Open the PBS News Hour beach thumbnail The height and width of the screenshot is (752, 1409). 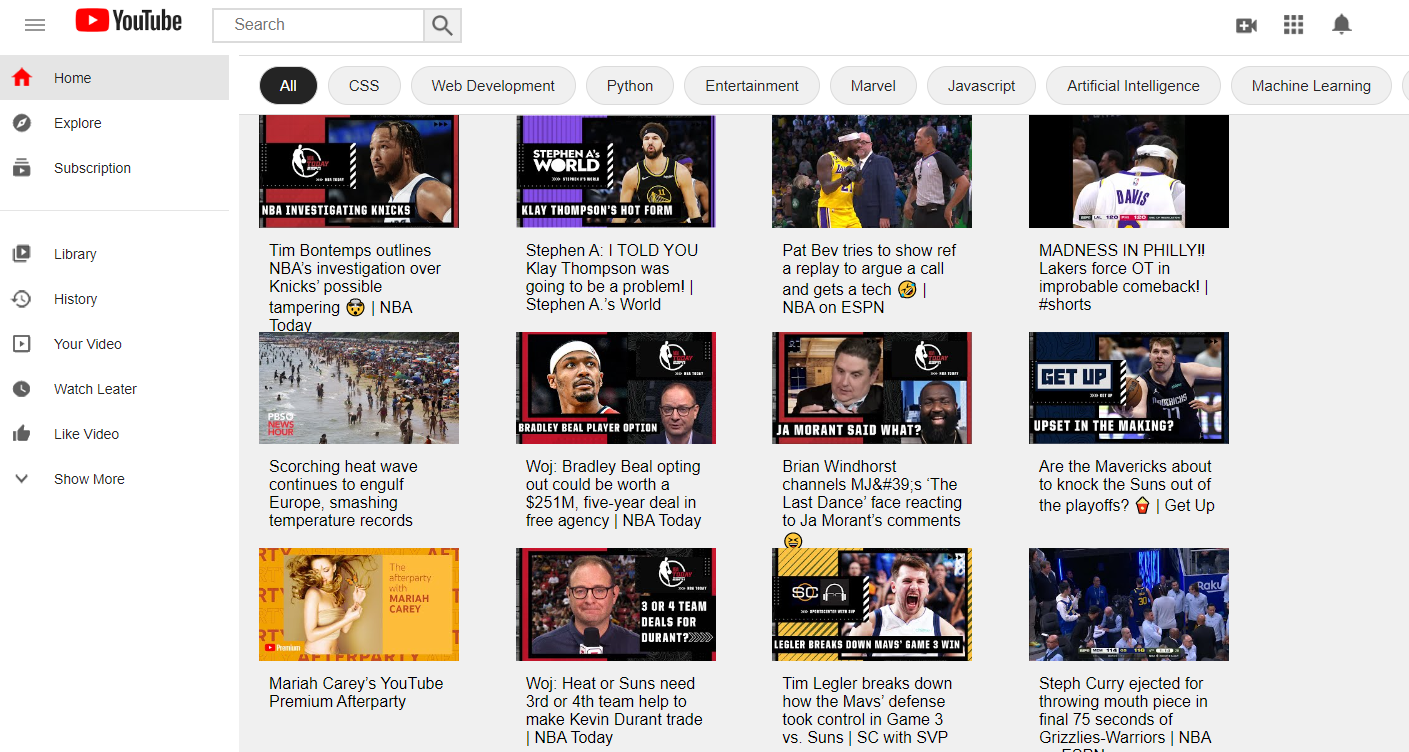(x=359, y=388)
